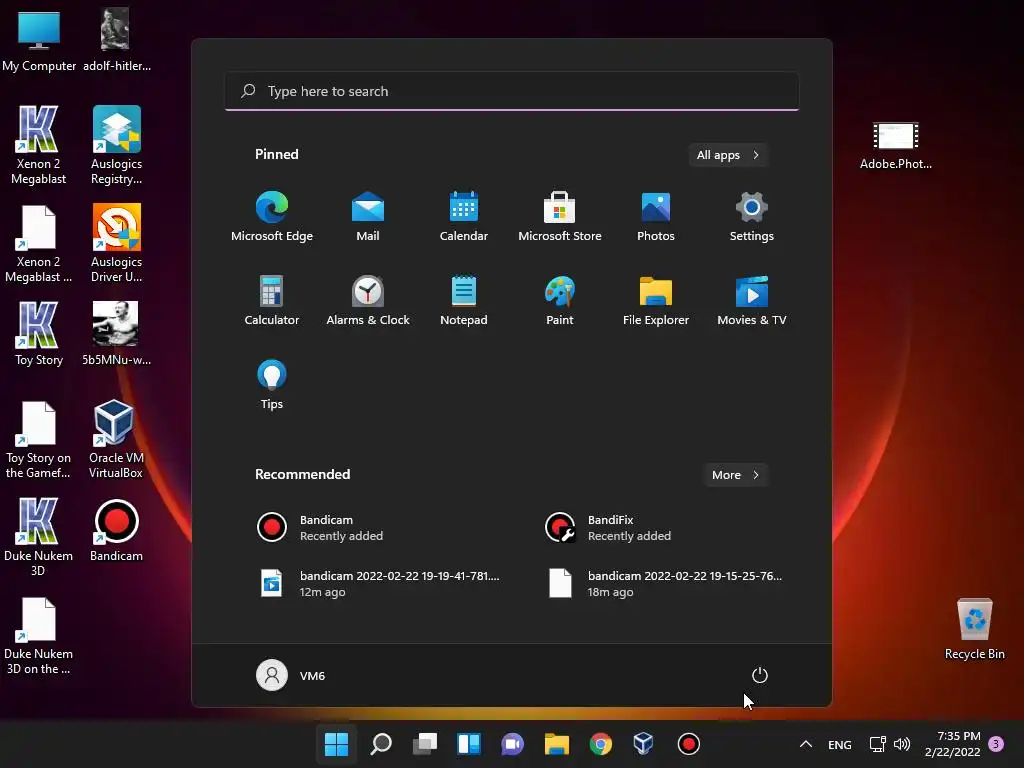
Task: Select Adobe.Phot... video file on desktop
Action: coord(895,145)
